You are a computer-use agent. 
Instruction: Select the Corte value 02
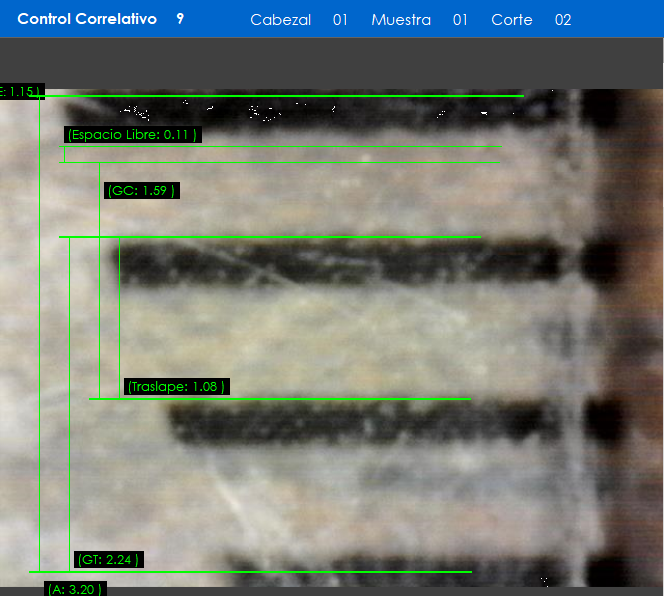point(563,20)
